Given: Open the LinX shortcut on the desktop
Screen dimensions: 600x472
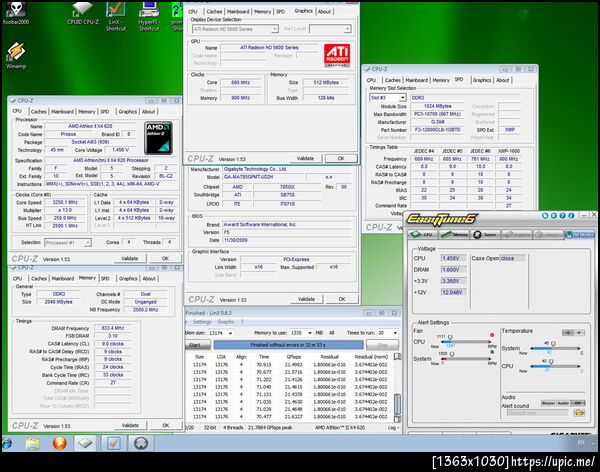Looking at the screenshot, I should [x=116, y=16].
